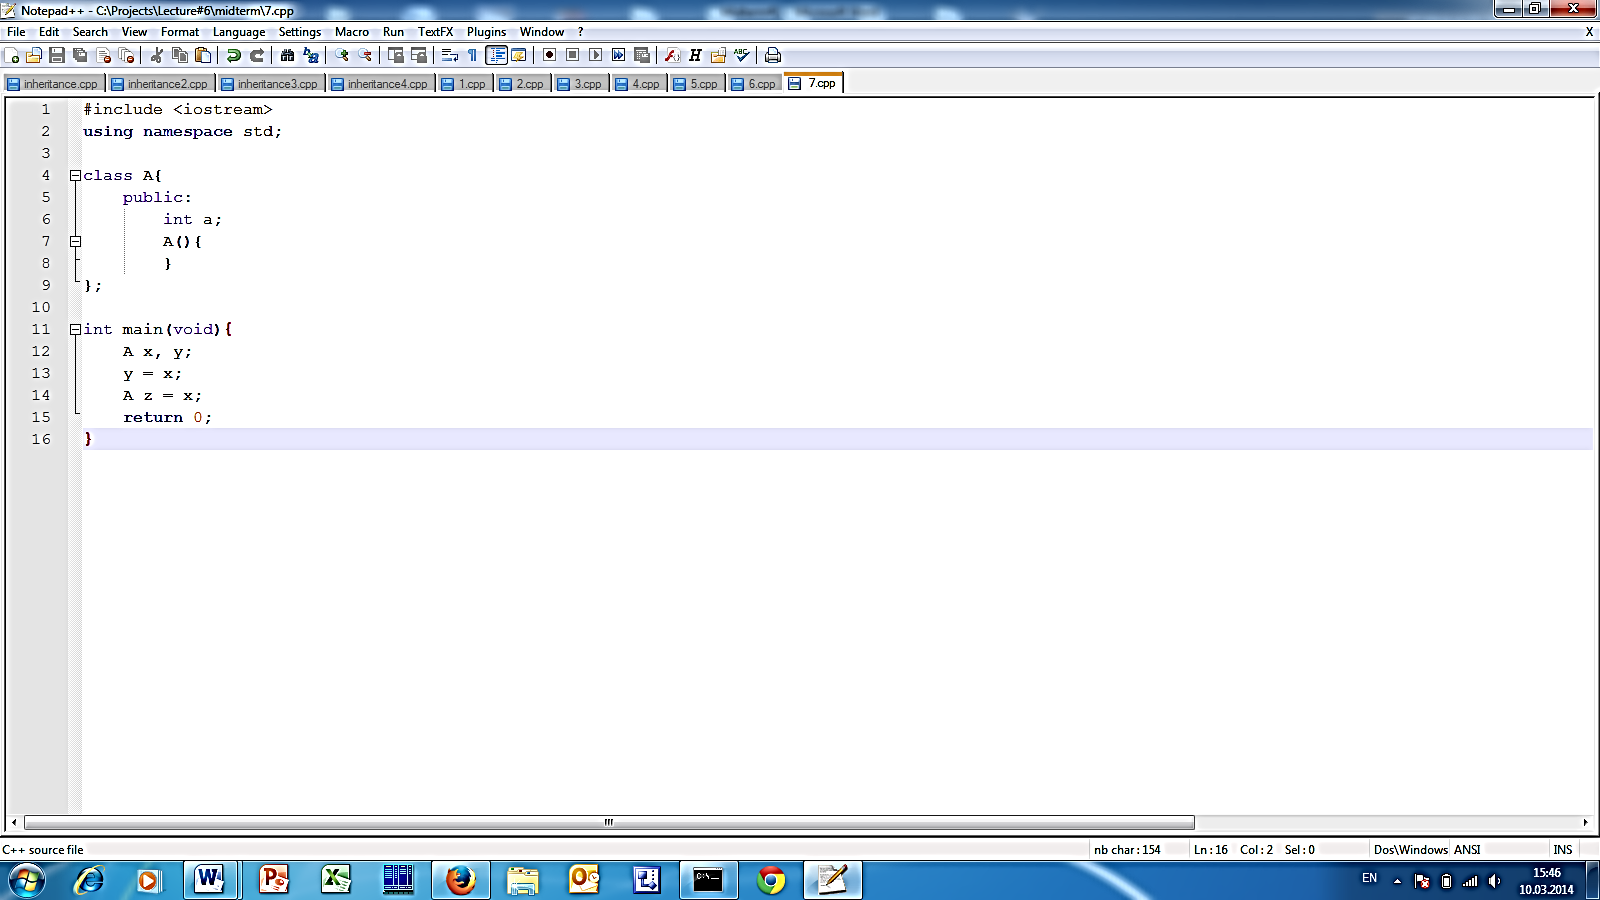The width and height of the screenshot is (1600, 900).
Task: Open the Settings menu
Action: coord(300,32)
